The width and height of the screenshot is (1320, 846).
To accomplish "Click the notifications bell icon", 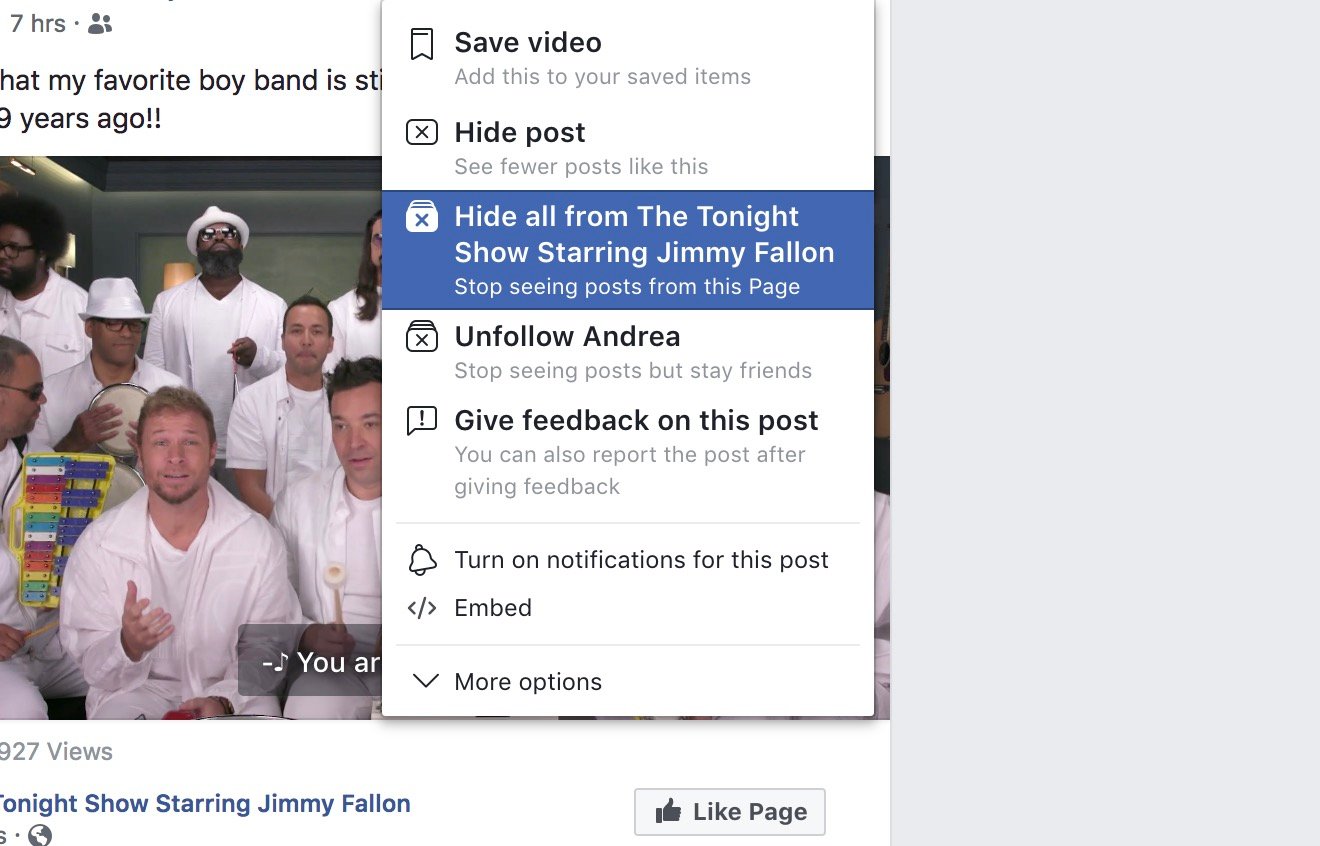I will (421, 560).
